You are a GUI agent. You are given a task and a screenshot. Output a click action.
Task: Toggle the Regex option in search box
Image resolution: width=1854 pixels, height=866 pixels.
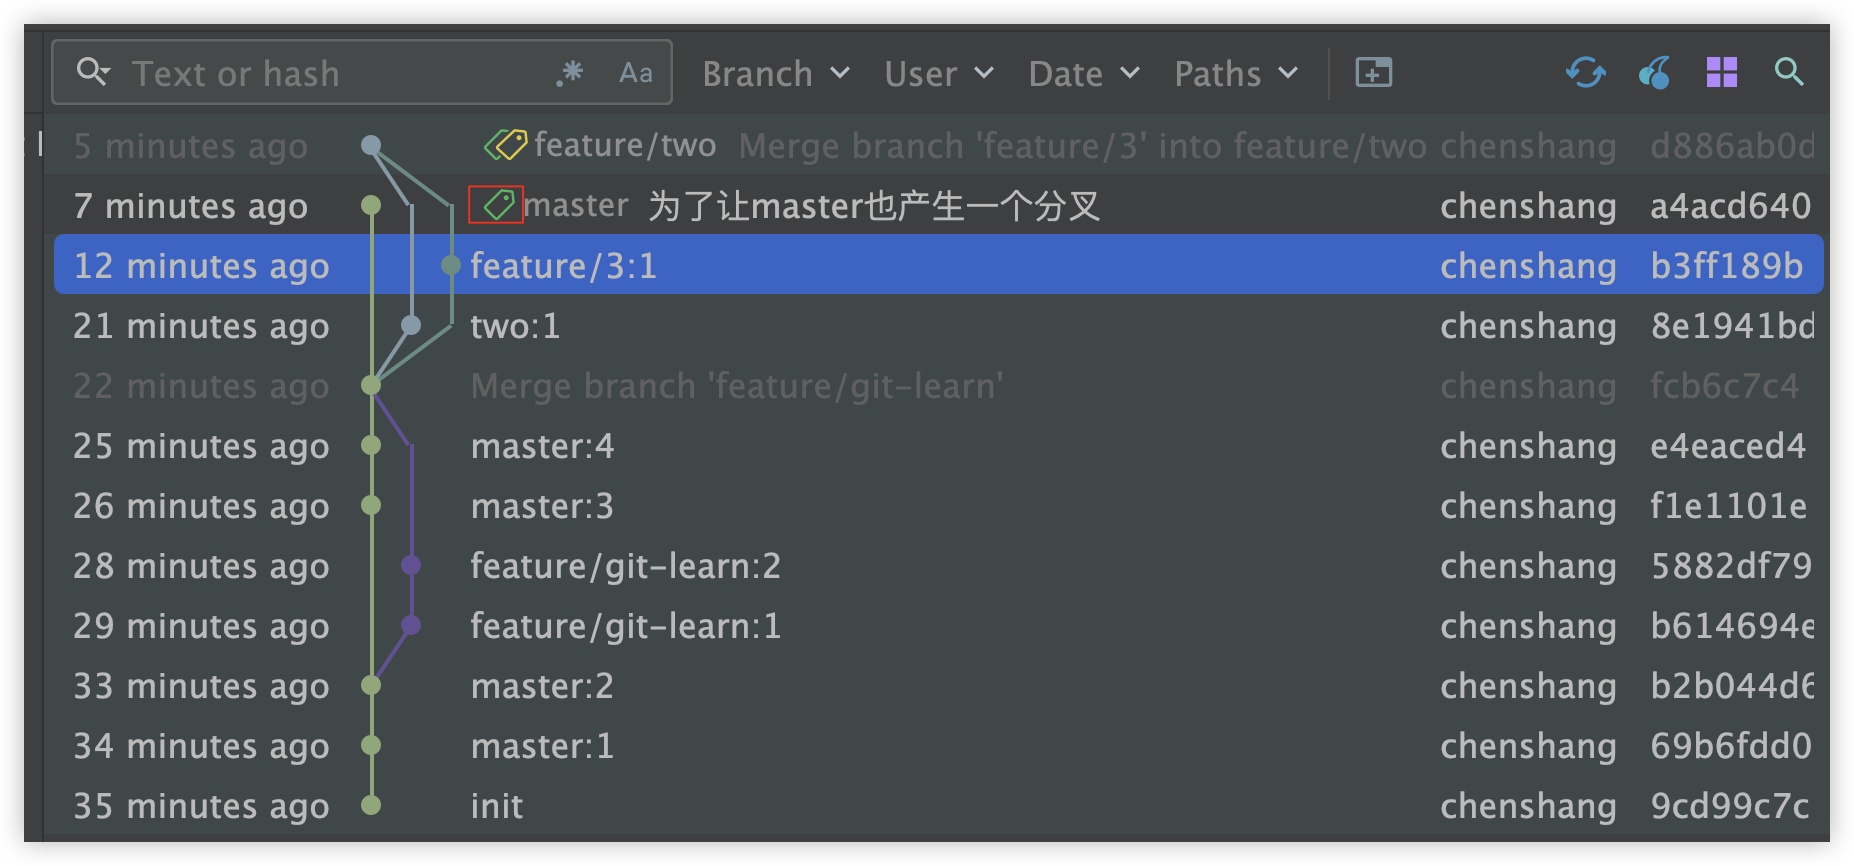click(x=570, y=72)
